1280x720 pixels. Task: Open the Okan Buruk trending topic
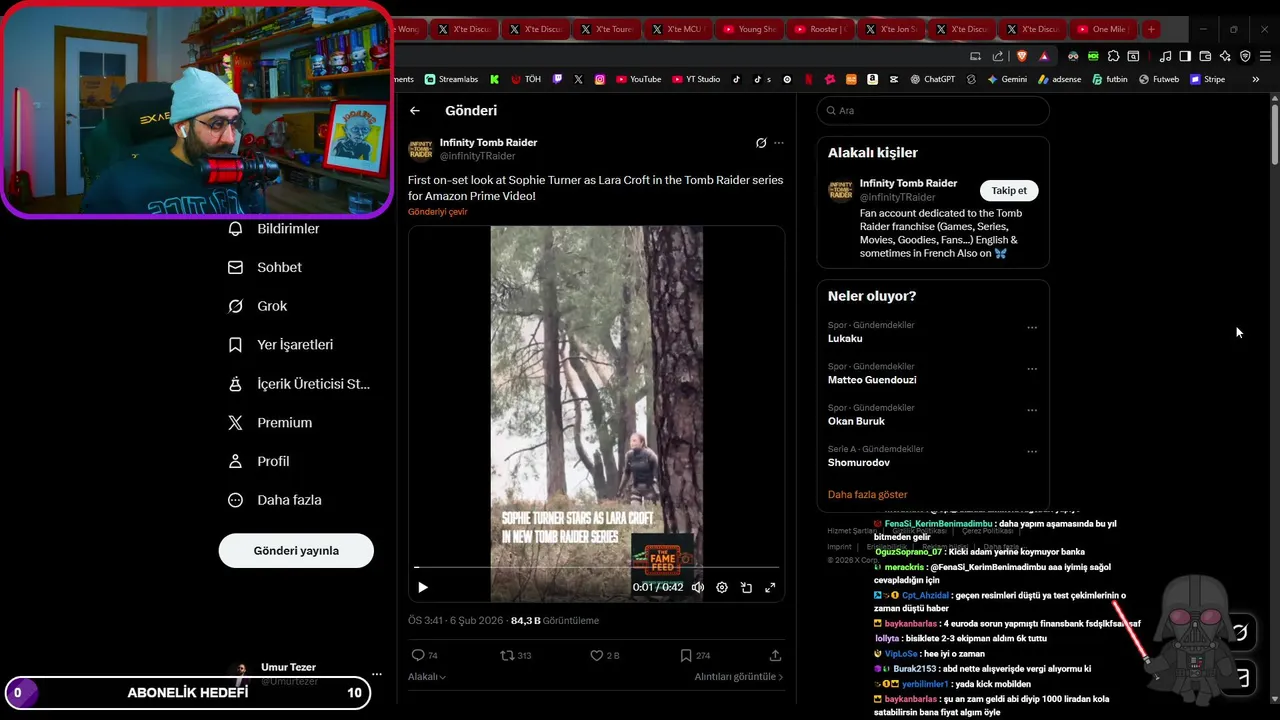pos(856,421)
